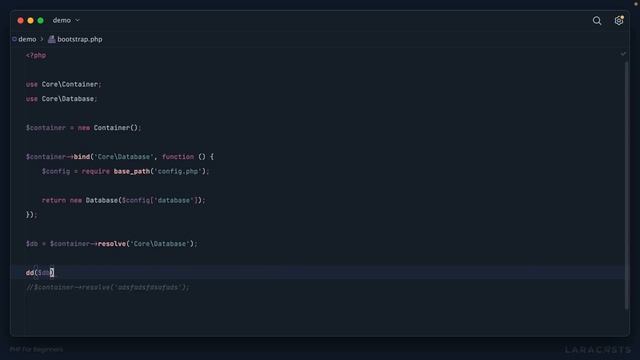Screen dimensions: 640x360
Task: Click the 'use Core\Database;' line
Action: pos(61,99)
